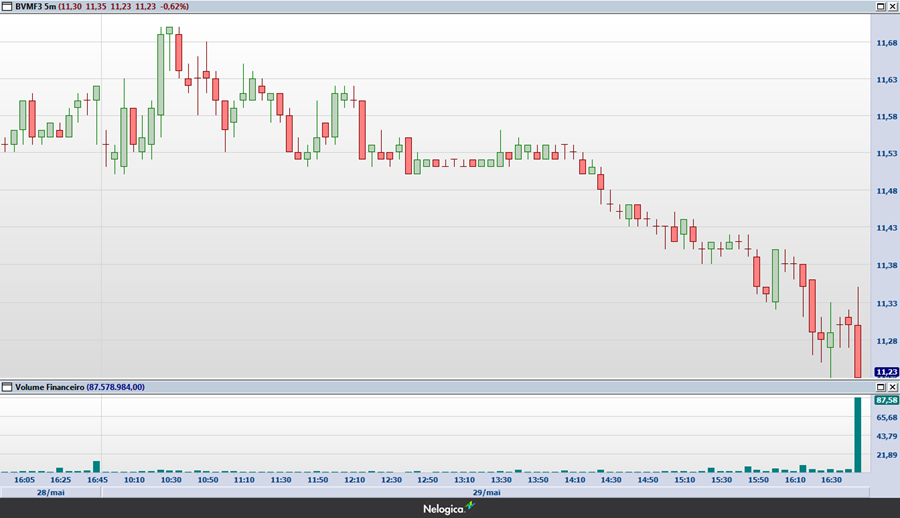Click the BVMF3 chart window icon

click(7, 6)
